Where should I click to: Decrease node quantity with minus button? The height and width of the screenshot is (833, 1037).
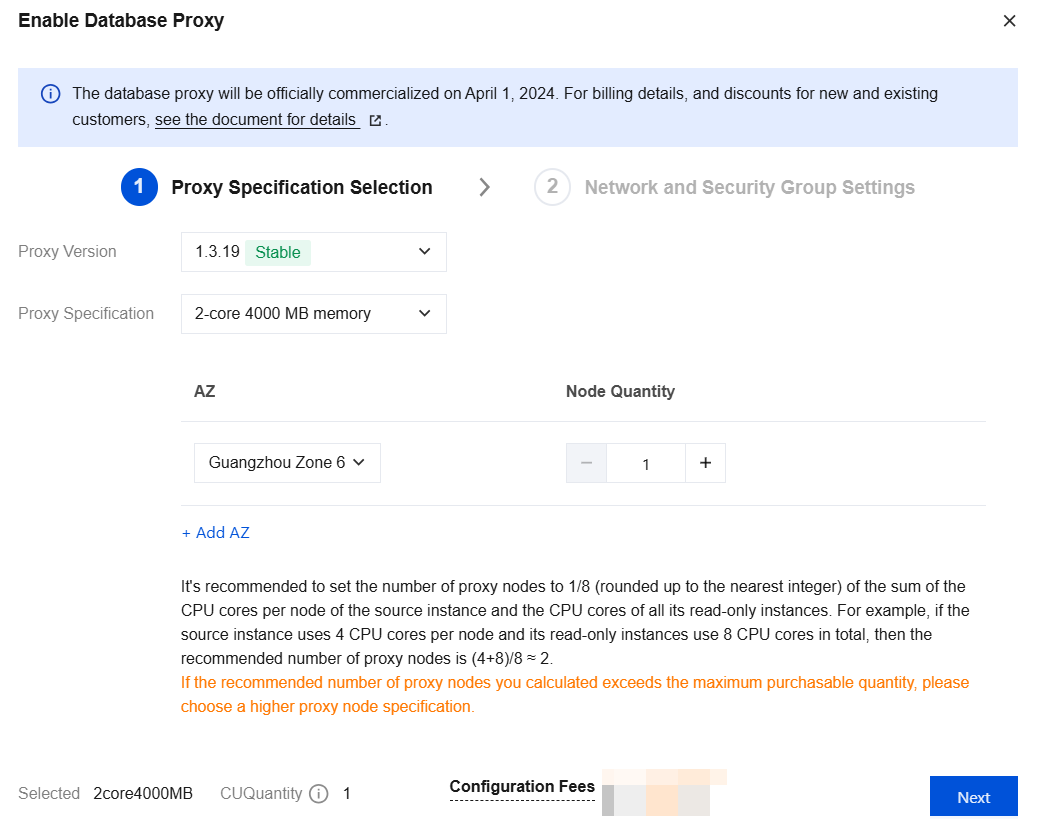tap(586, 463)
